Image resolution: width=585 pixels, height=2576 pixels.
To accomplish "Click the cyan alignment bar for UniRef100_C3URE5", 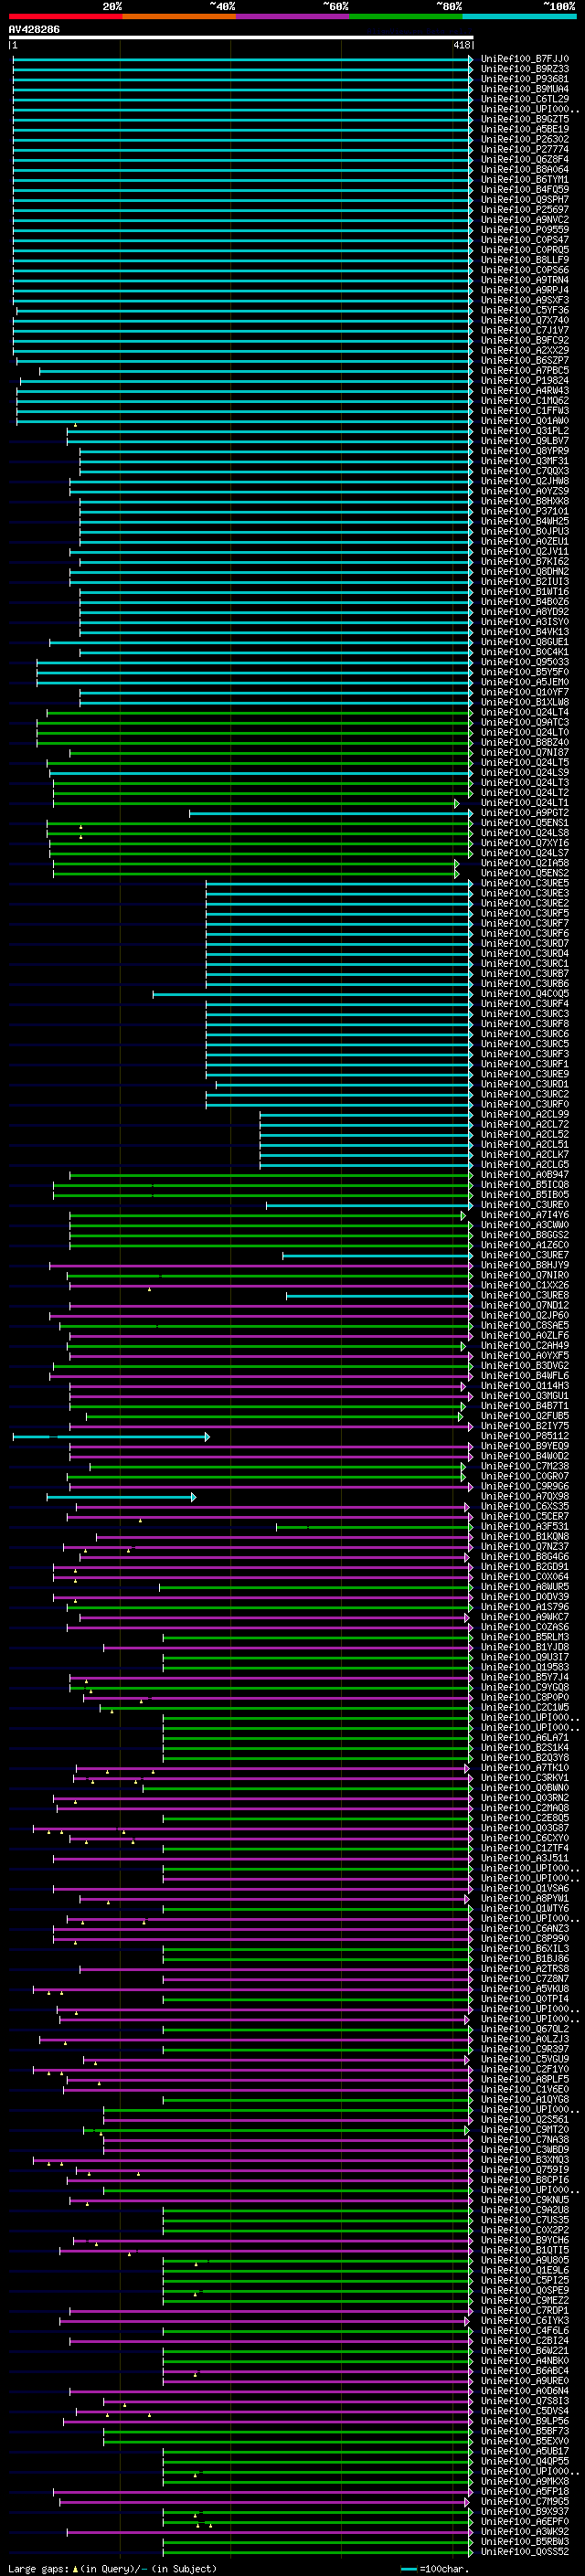I will tap(339, 884).
